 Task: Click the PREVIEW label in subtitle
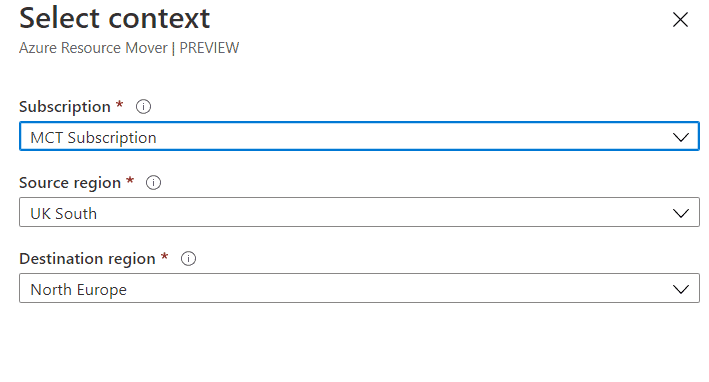(209, 48)
